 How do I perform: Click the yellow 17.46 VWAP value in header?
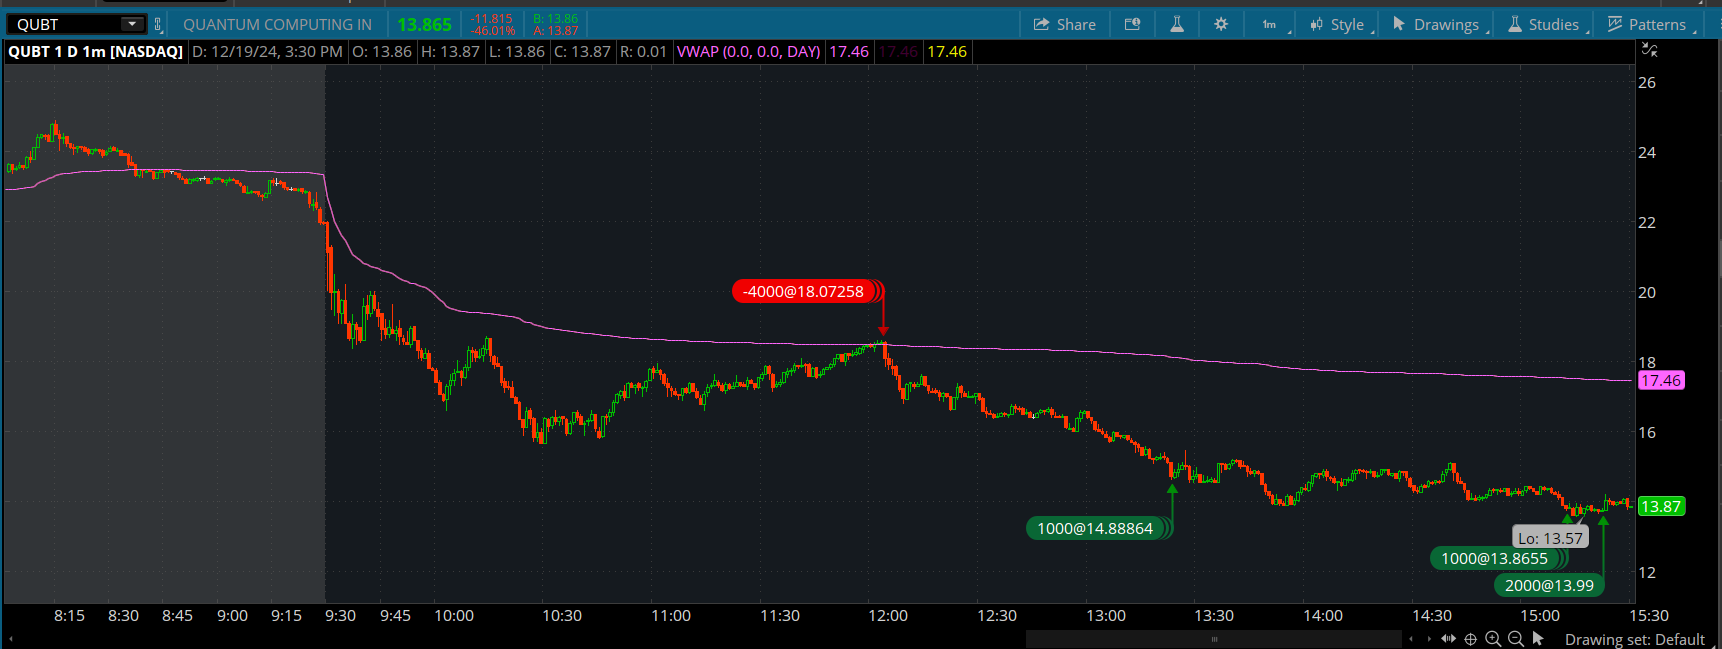pos(947,51)
